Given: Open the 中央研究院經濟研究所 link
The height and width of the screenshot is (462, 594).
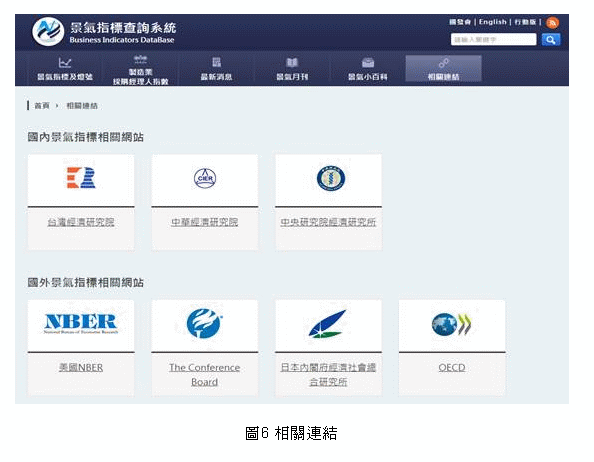Looking at the screenshot, I should point(328,222).
